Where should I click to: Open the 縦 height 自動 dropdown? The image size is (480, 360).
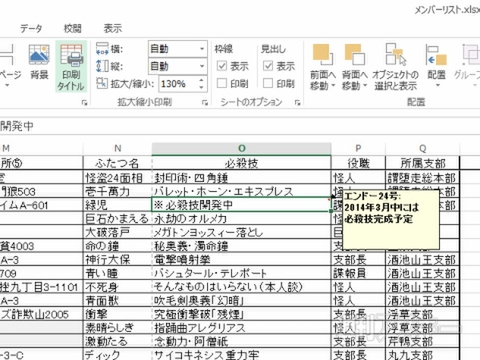(x=202, y=66)
